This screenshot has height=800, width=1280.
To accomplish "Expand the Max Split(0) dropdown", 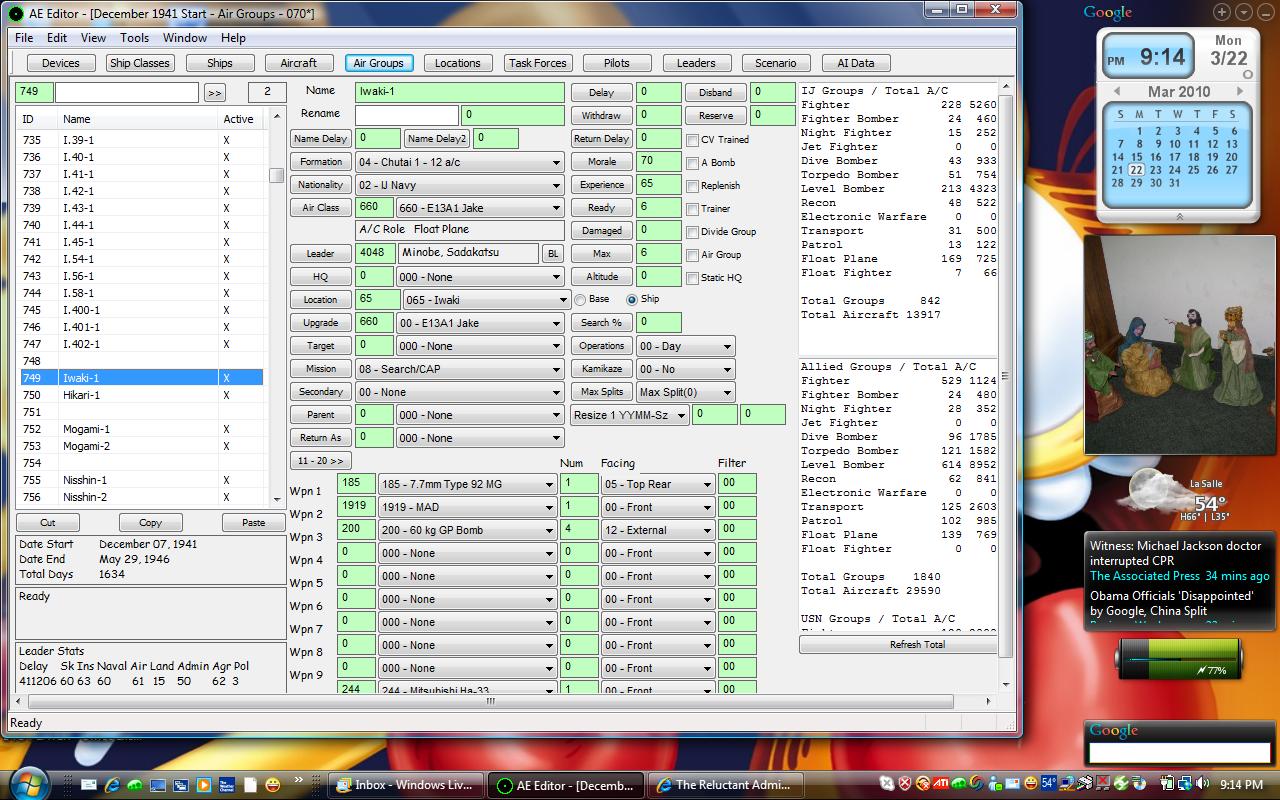I will click(x=685, y=392).
